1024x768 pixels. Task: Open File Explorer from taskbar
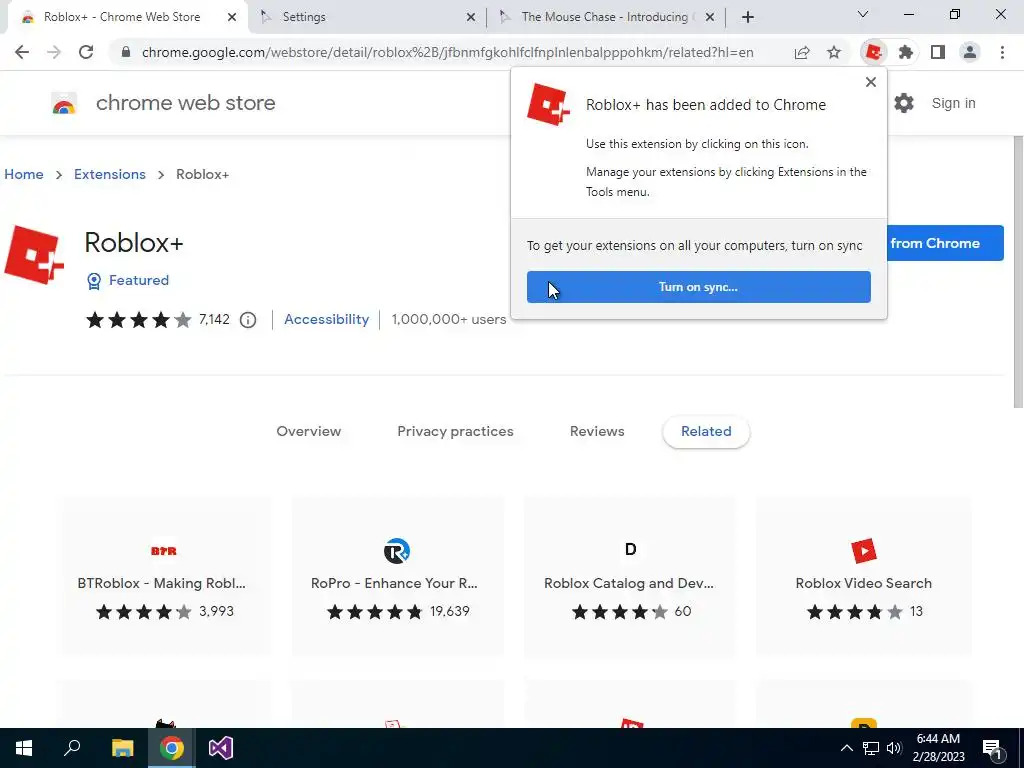pos(122,748)
